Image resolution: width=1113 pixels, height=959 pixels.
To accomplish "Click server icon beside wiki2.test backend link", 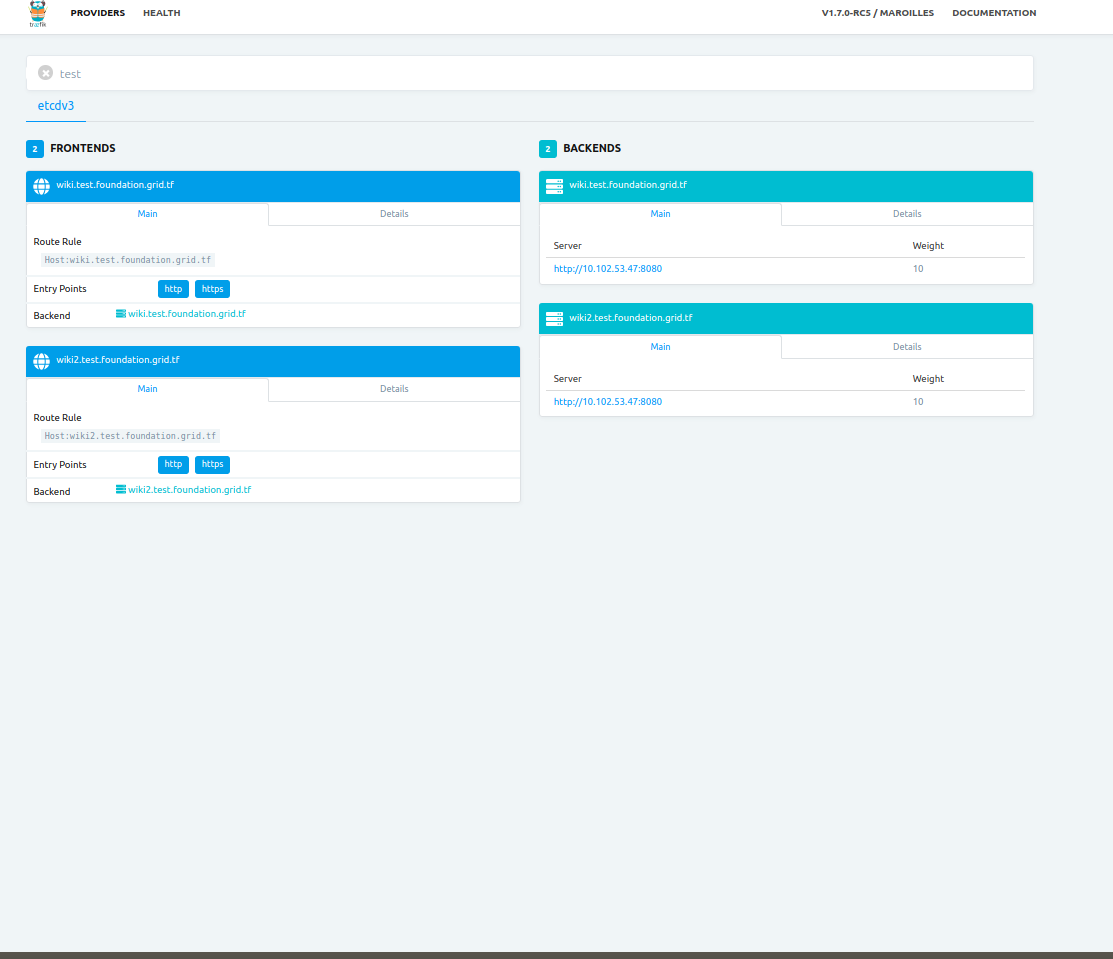I will pyautogui.click(x=121, y=489).
